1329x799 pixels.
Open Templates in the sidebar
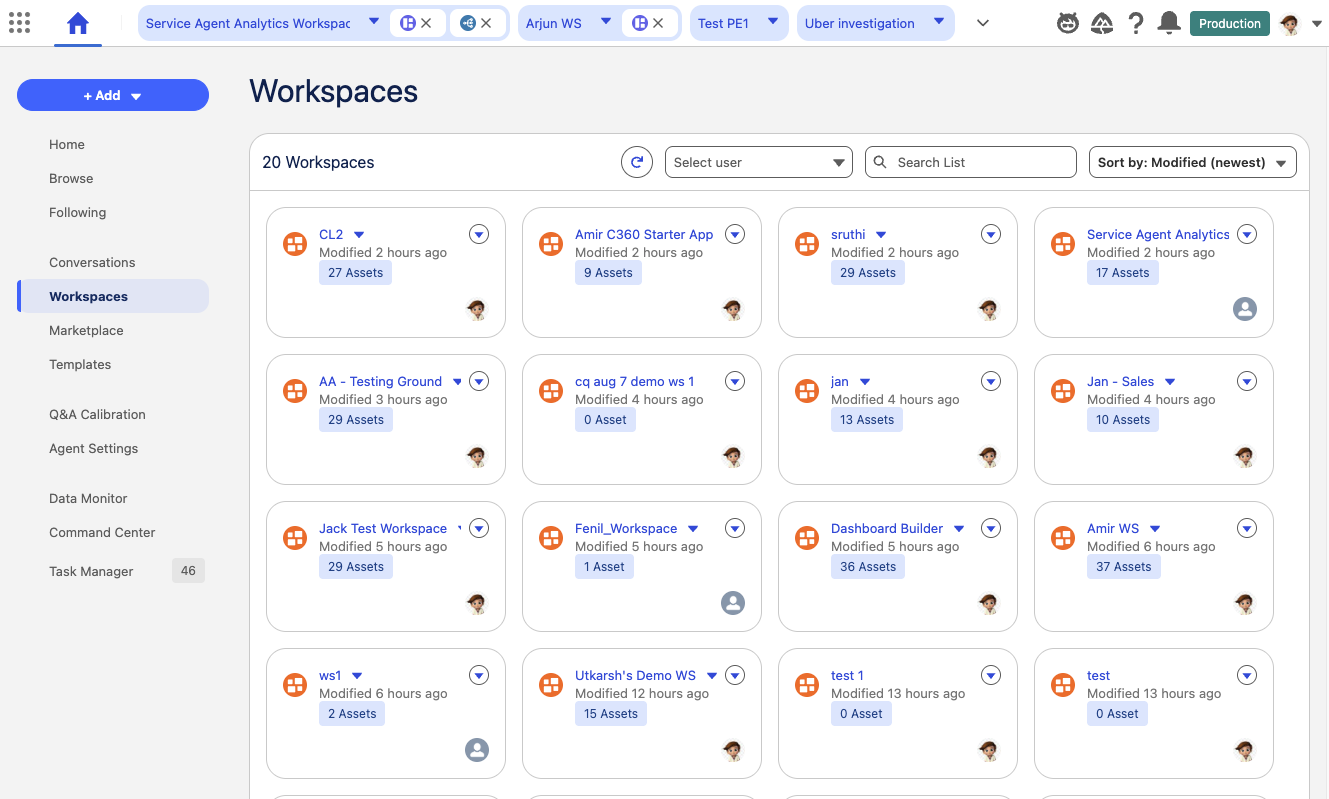pos(80,364)
